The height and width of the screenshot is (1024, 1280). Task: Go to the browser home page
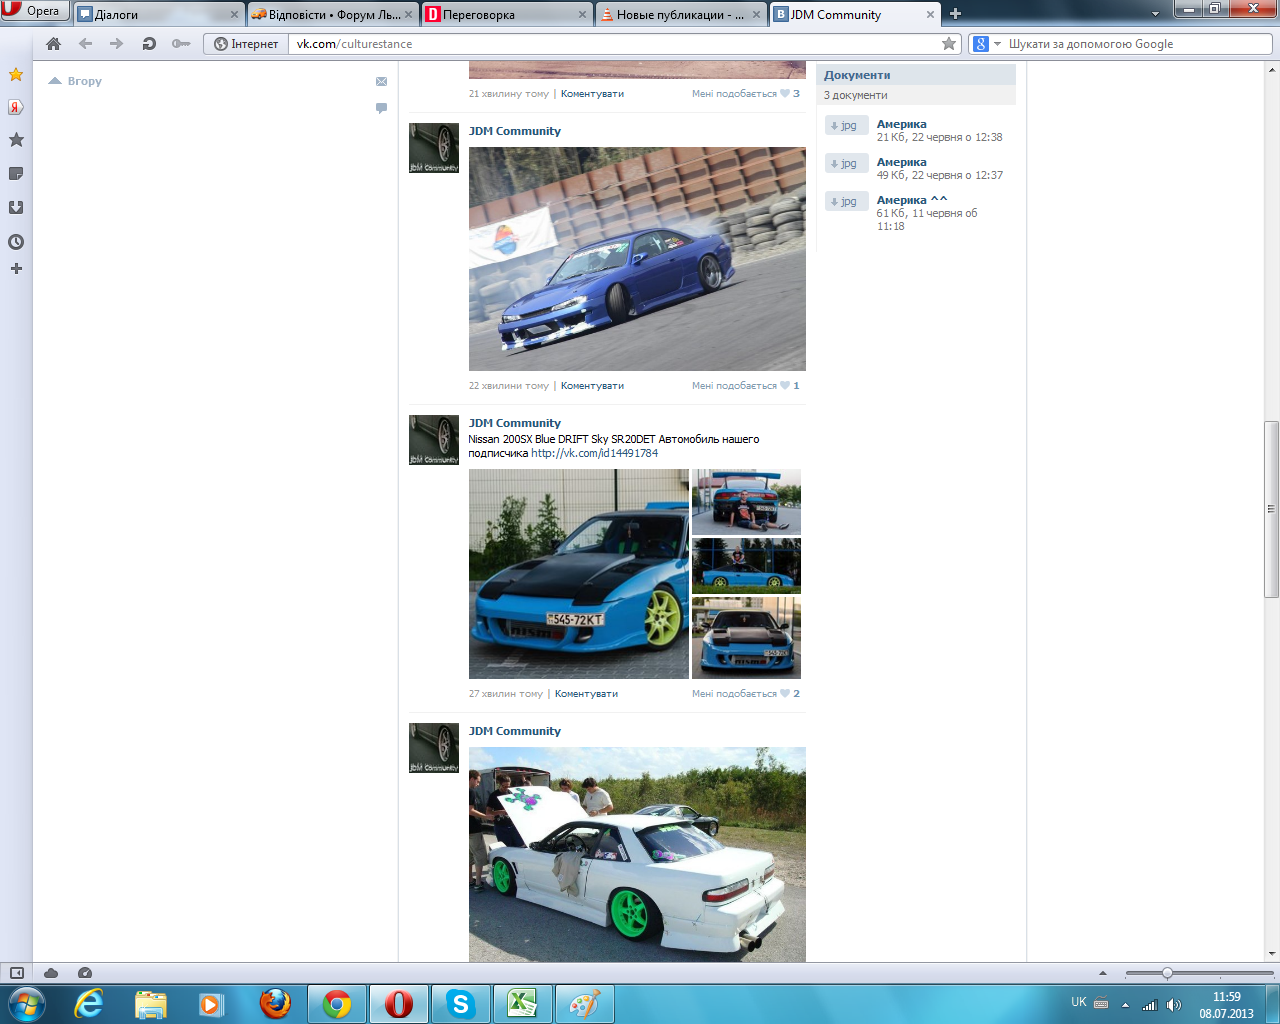pos(54,44)
